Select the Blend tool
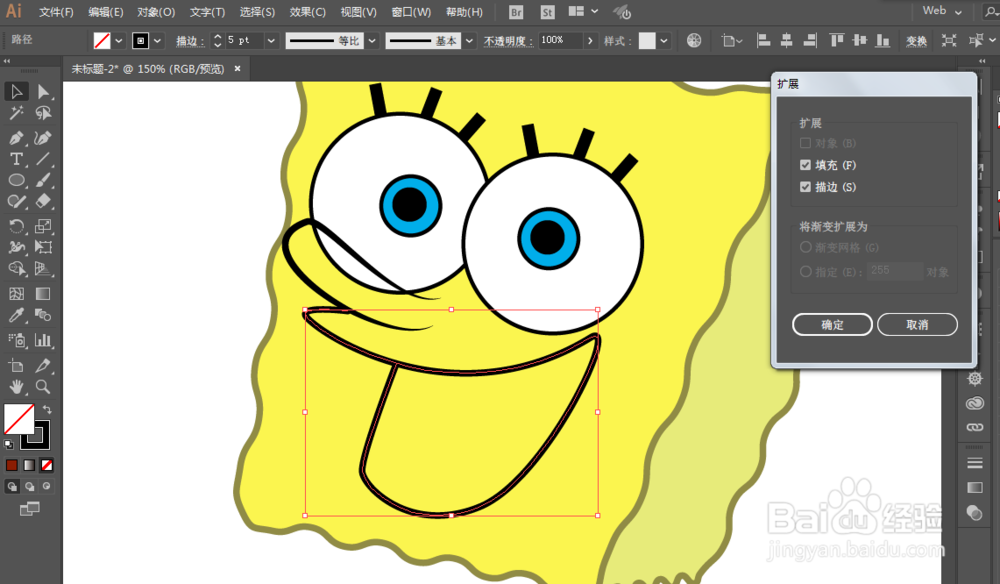 (x=43, y=315)
